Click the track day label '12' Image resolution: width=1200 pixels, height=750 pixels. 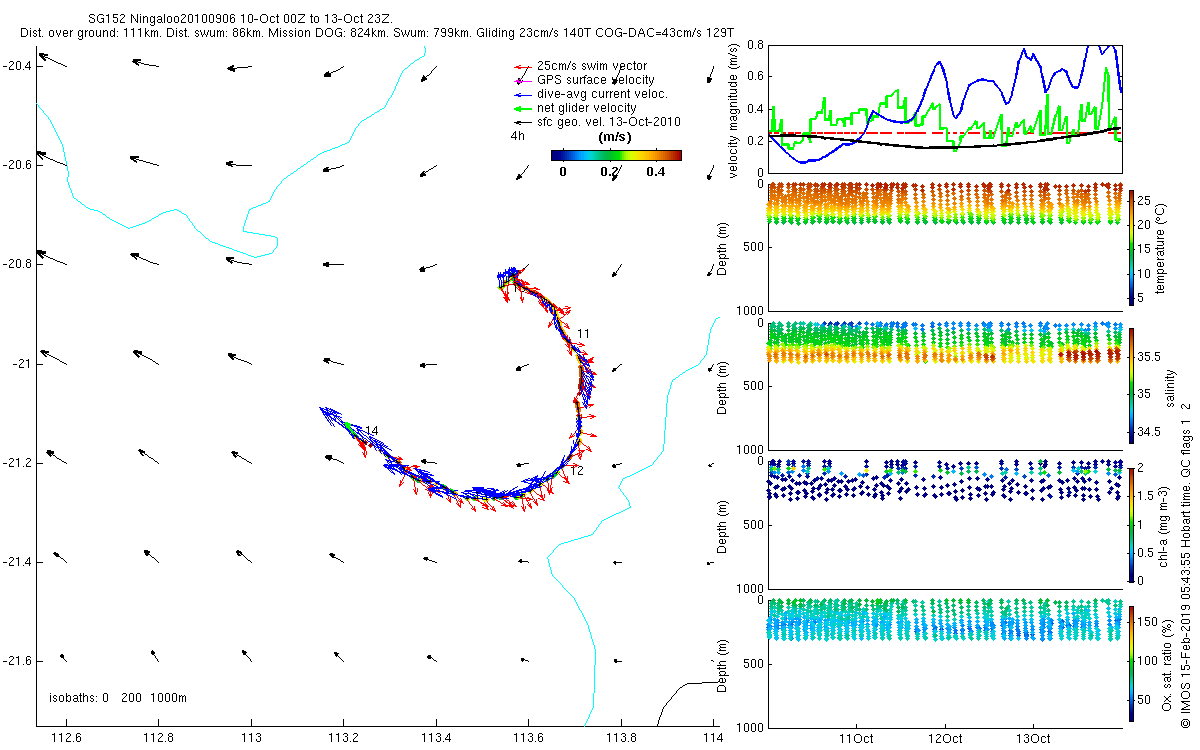[x=577, y=470]
